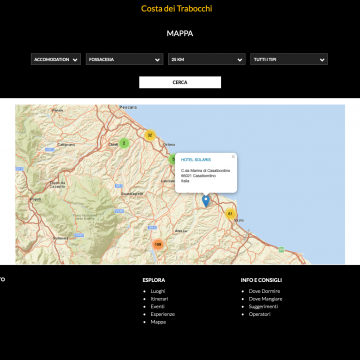This screenshot has height=360, width=360.
Task: Click the 'Italia' line in the popup
Action: [x=185, y=181]
